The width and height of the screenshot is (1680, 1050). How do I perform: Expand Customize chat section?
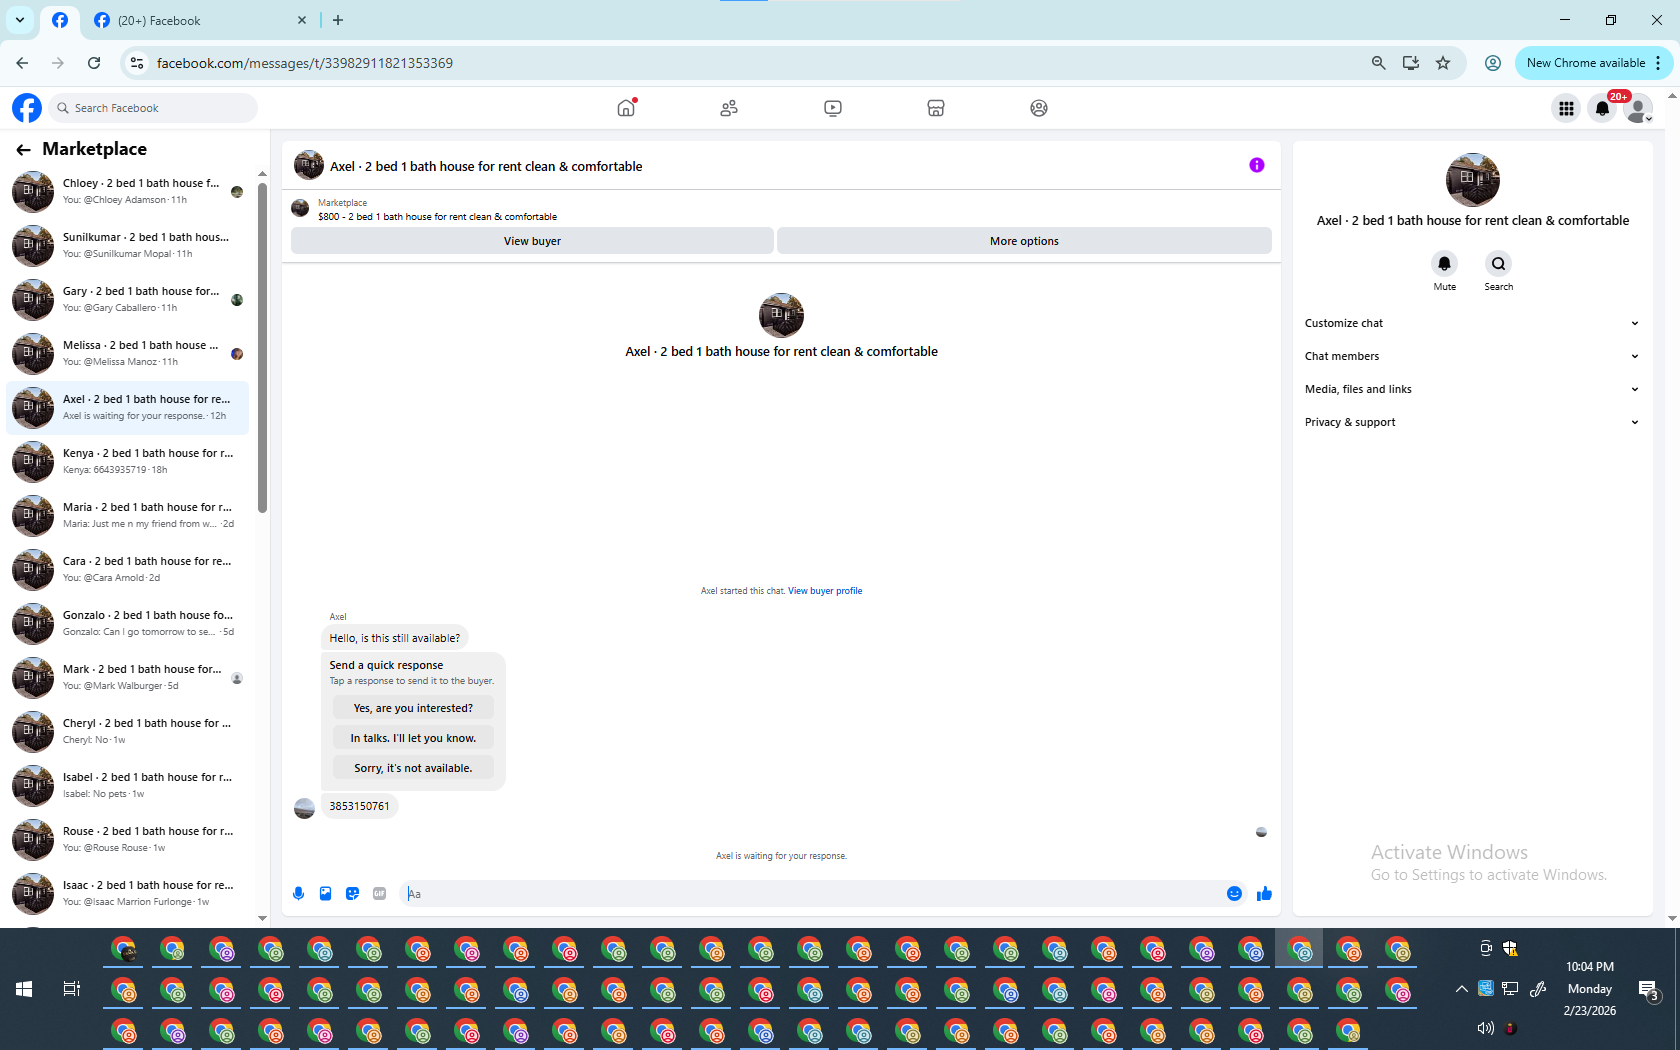click(x=1472, y=323)
